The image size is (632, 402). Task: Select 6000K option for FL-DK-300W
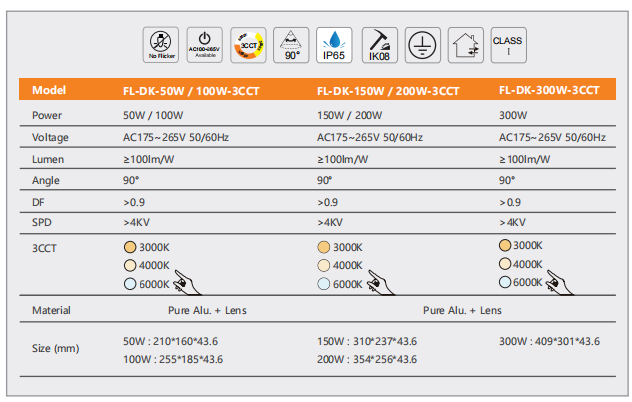click(505, 282)
